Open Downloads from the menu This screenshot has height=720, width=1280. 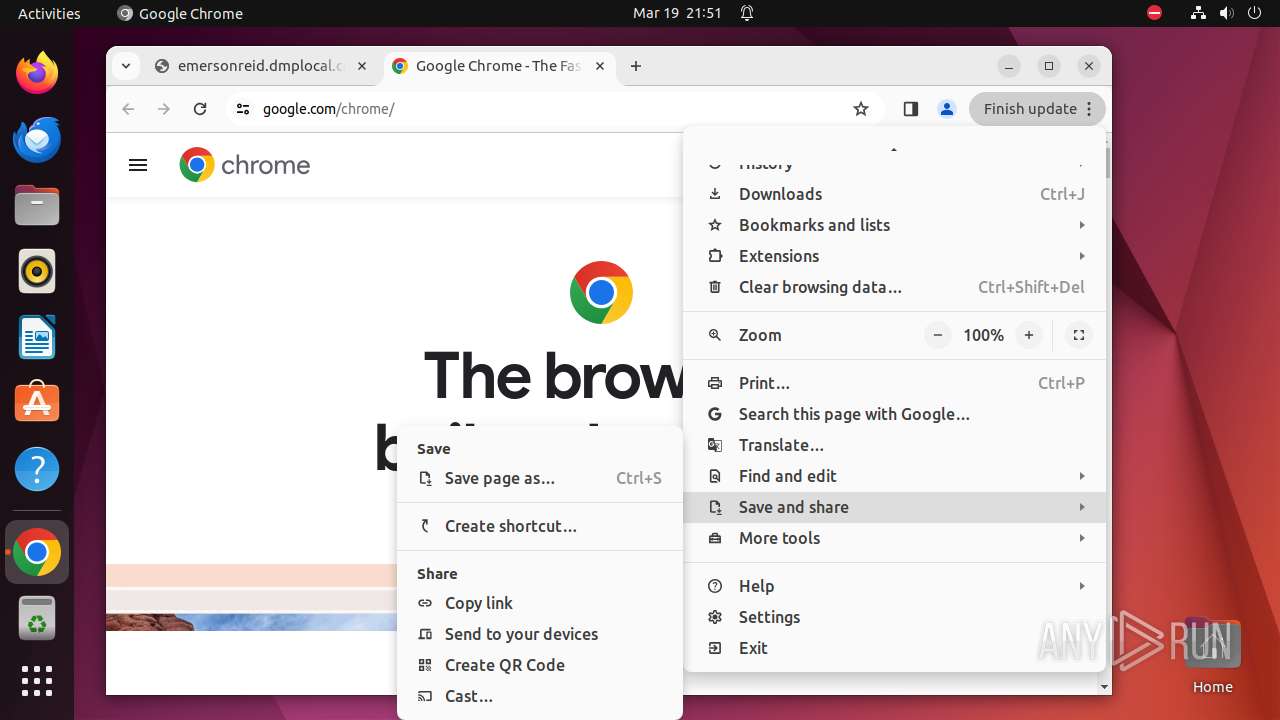(895, 194)
